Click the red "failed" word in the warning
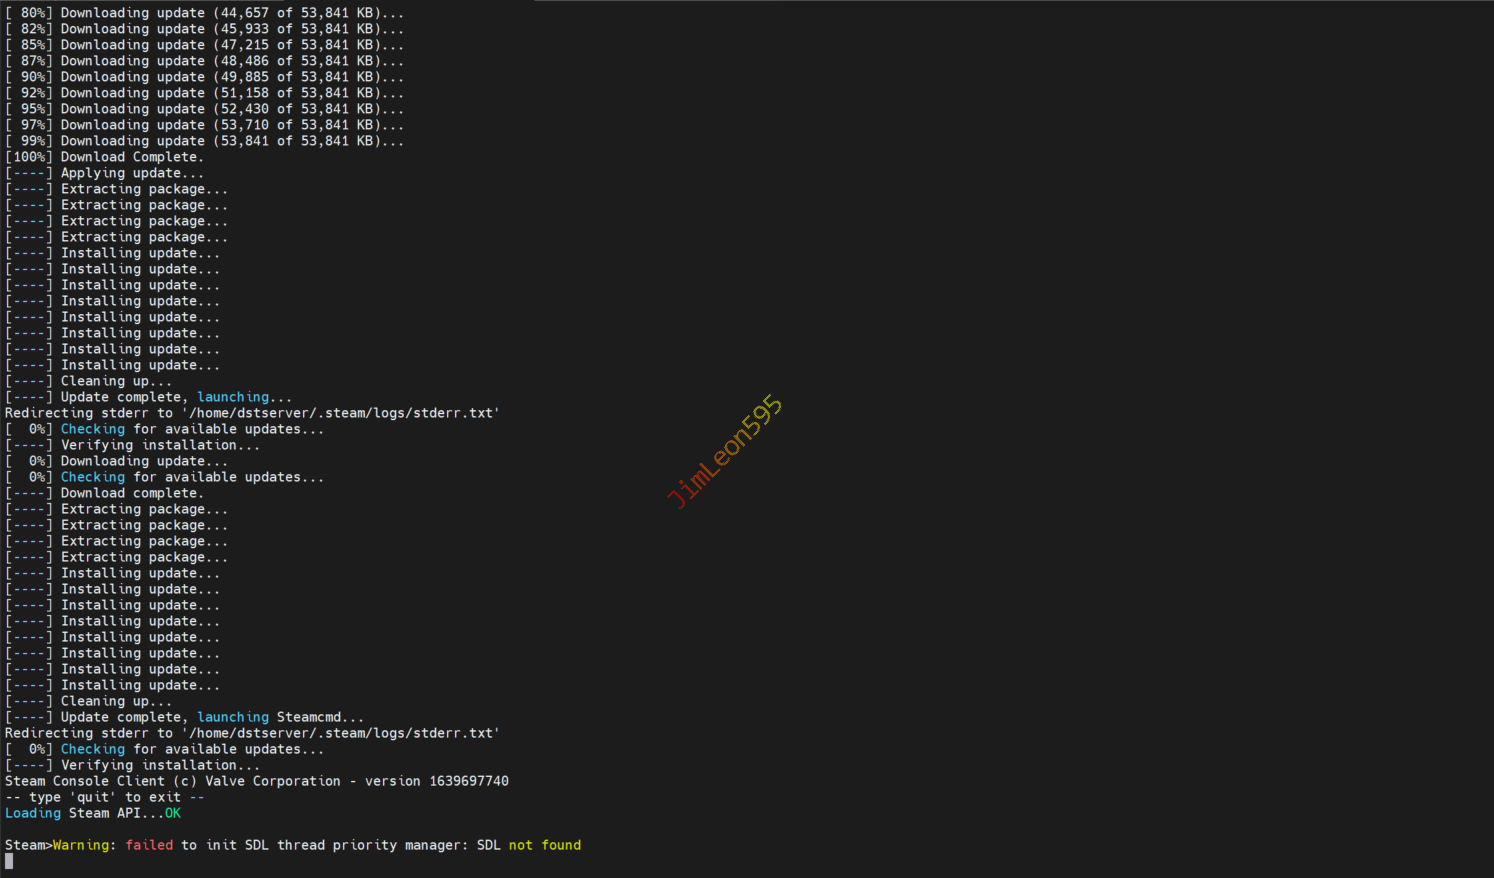Screen dimensions: 1494x878 point(149,845)
